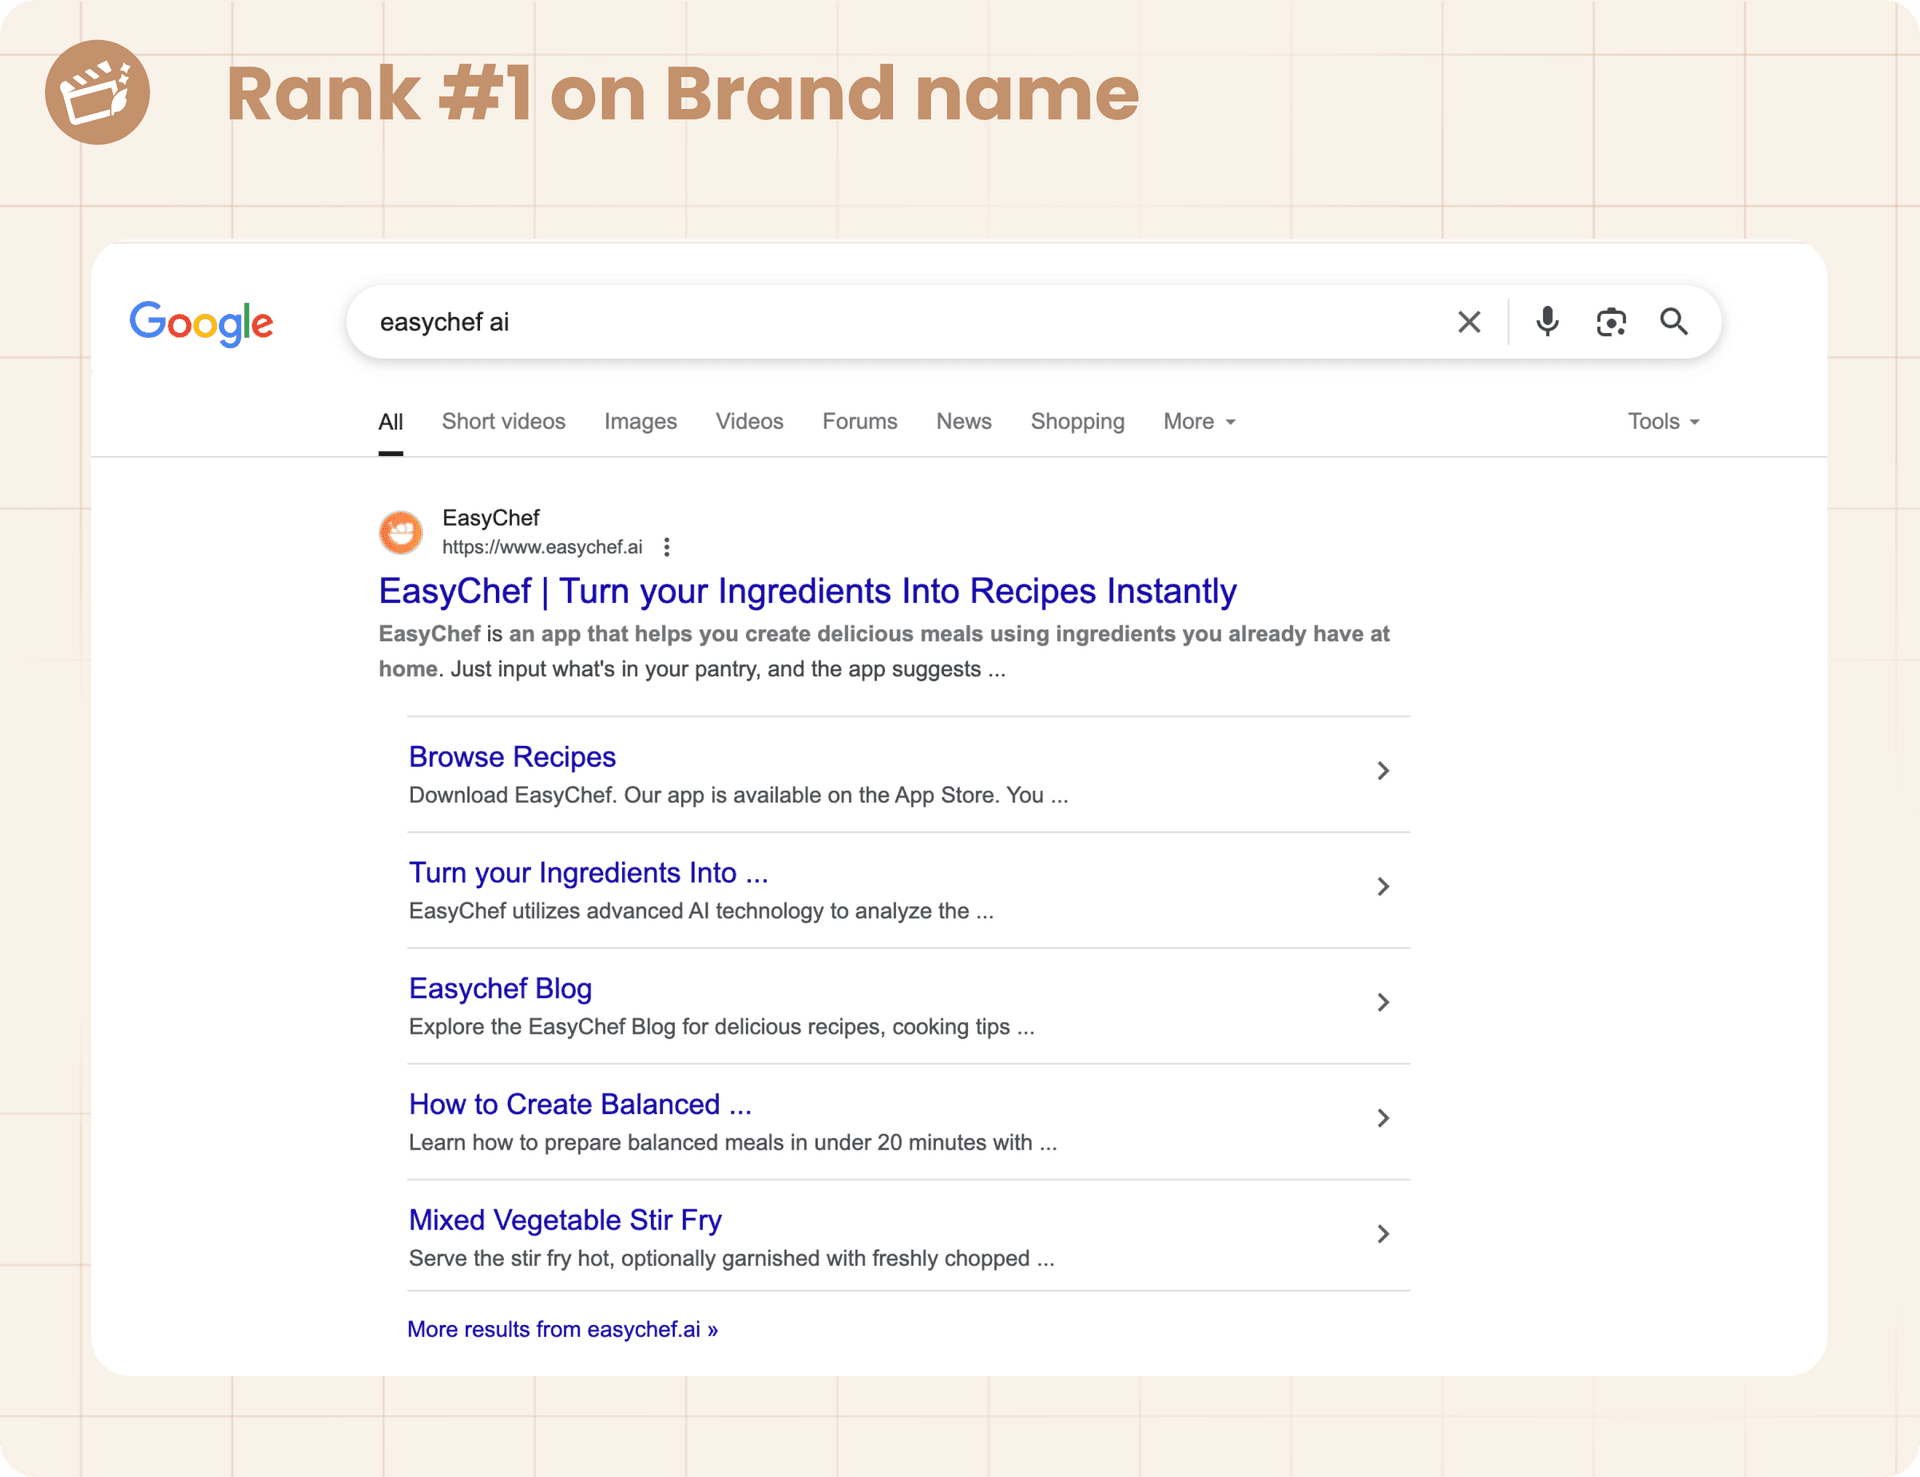
Task: Click the clapperboard icon in the header
Action: pos(97,92)
